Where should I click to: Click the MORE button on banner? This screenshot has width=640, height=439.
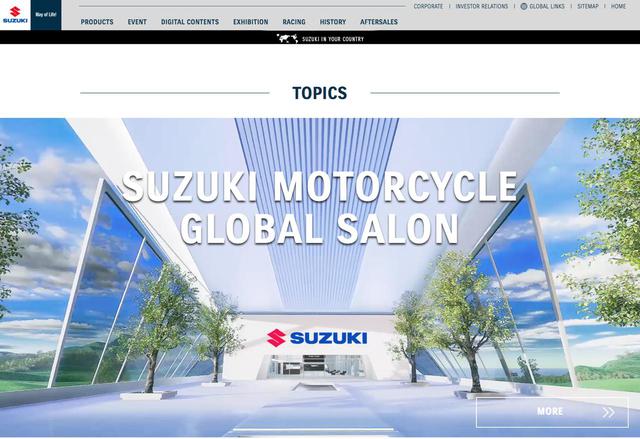coord(552,412)
